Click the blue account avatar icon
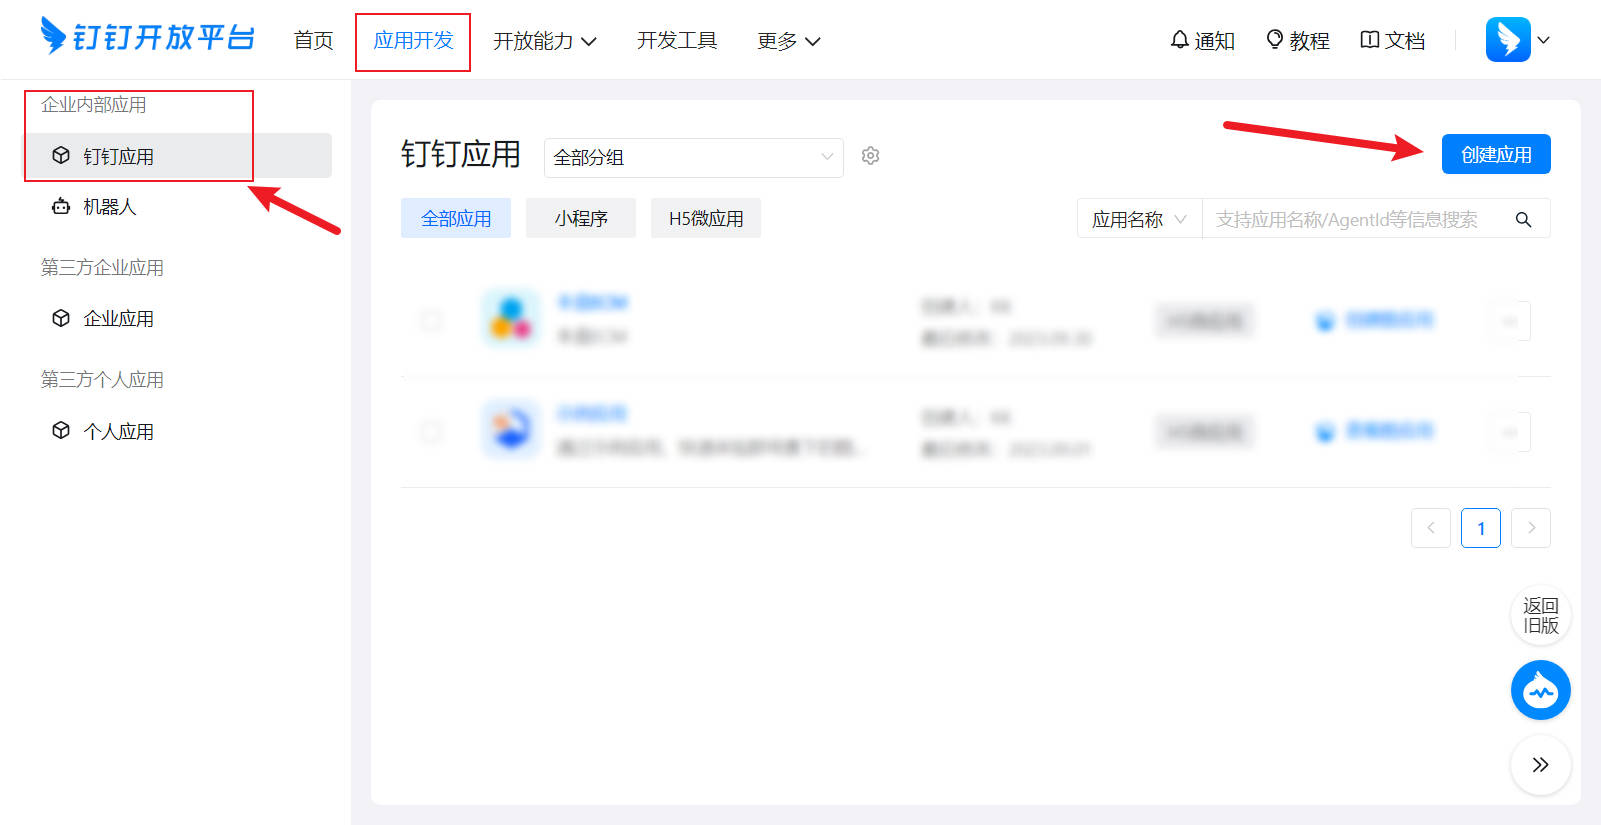1601x825 pixels. click(x=1508, y=40)
